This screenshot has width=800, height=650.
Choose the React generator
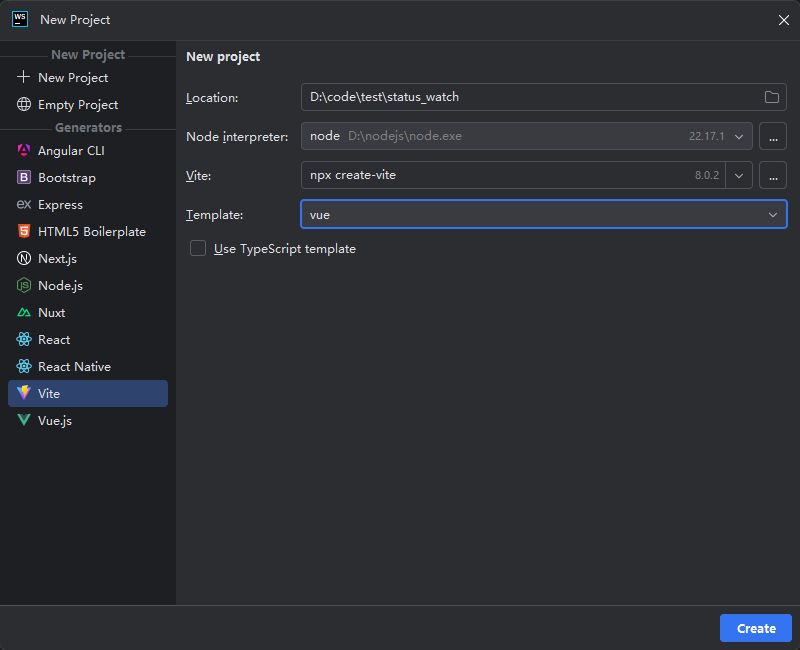coord(88,340)
